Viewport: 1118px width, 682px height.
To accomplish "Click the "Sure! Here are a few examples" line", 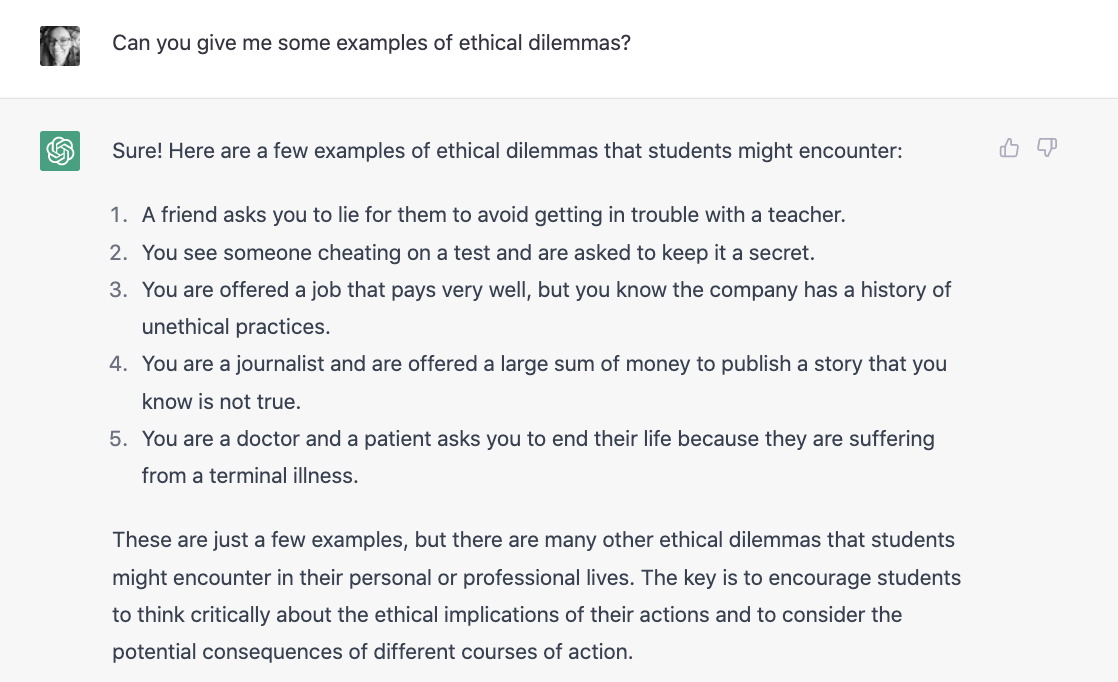I will [x=507, y=152].
